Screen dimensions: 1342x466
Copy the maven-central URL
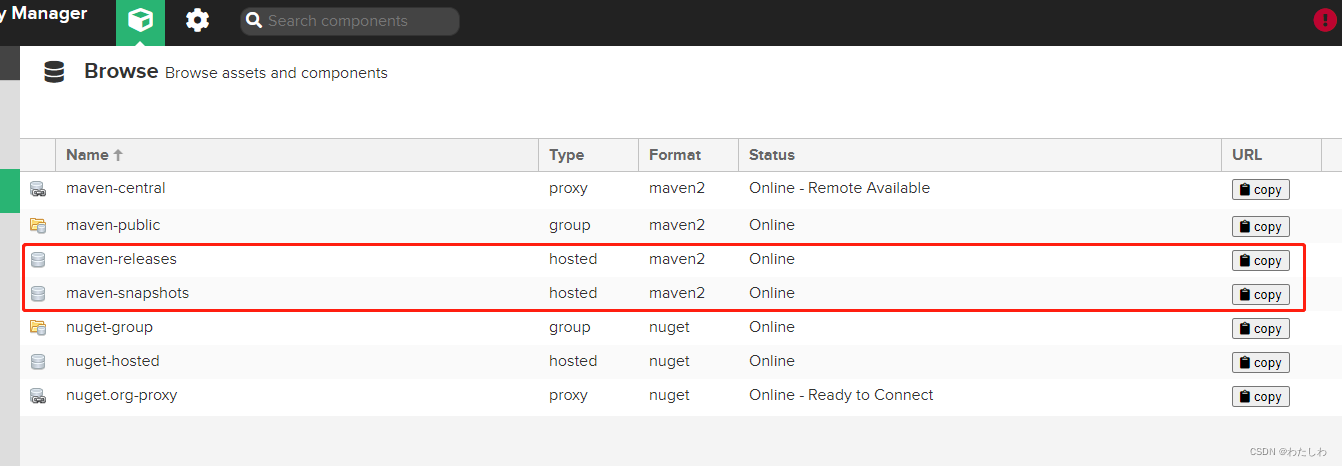(x=1260, y=190)
